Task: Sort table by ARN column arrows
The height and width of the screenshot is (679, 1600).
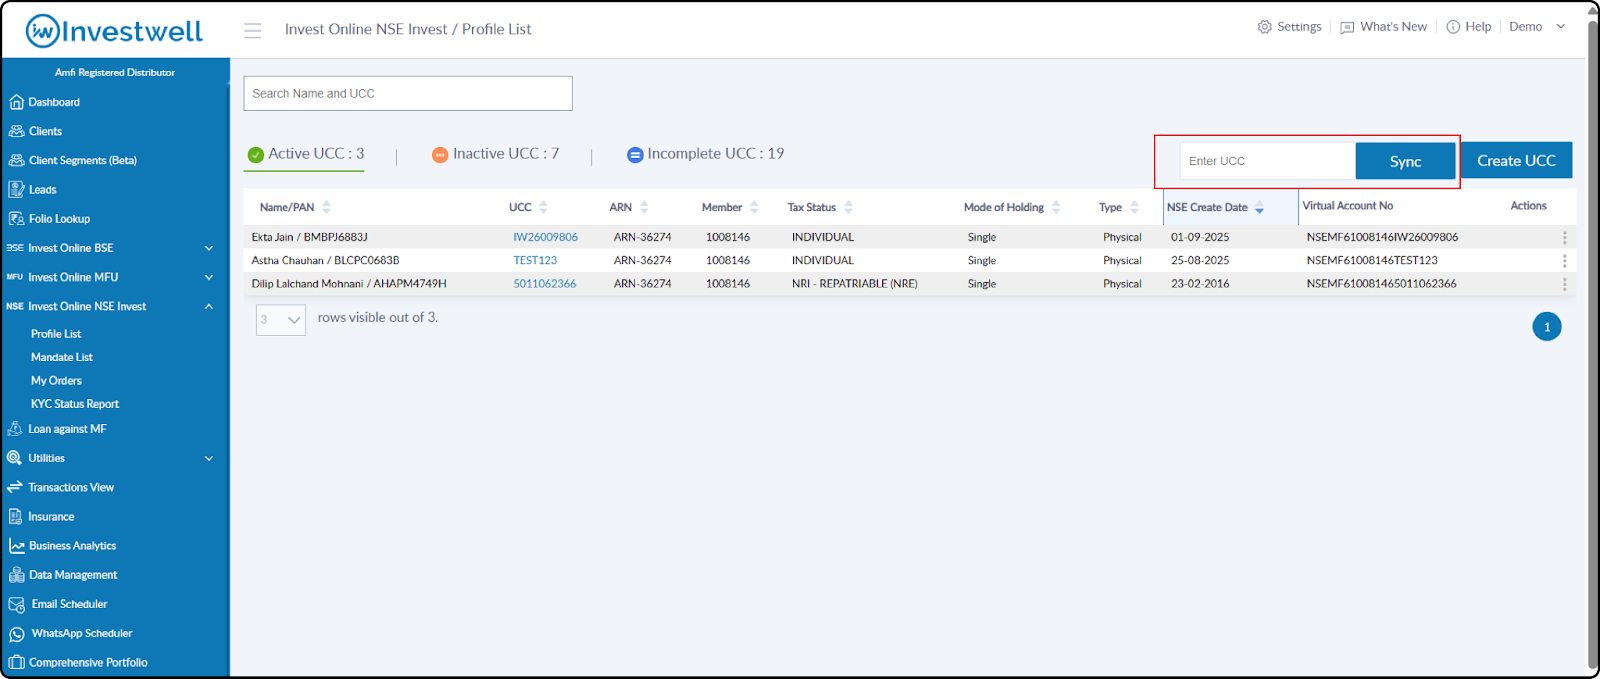Action: [x=644, y=207]
